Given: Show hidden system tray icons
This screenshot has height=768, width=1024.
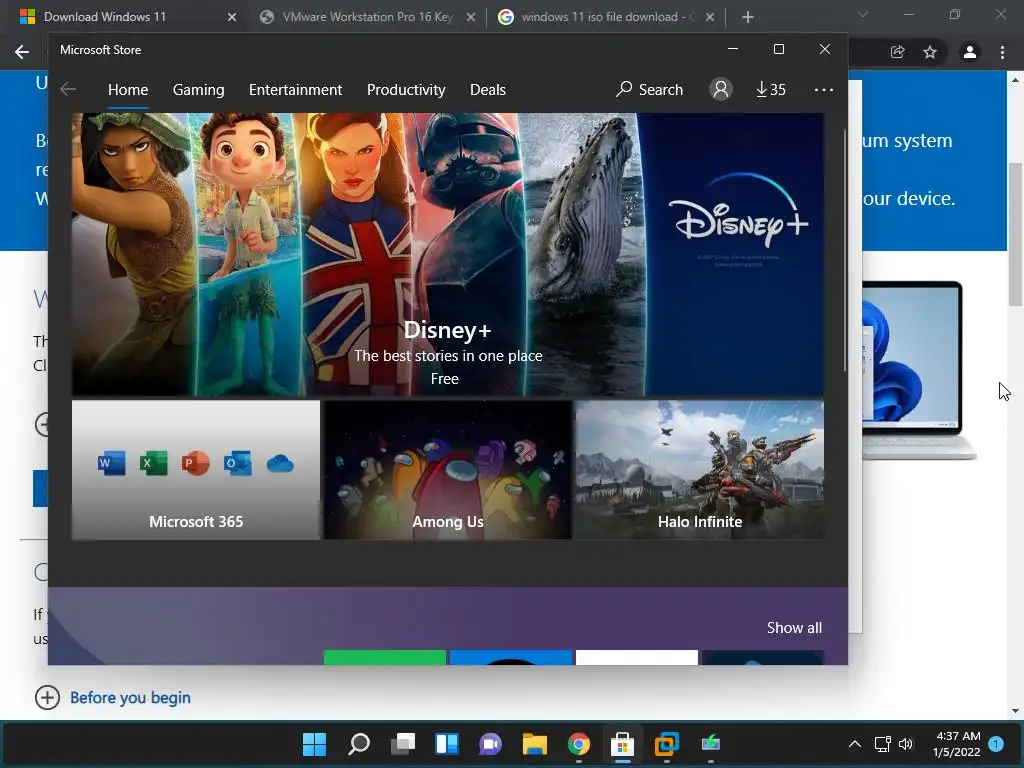Looking at the screenshot, I should [854, 744].
